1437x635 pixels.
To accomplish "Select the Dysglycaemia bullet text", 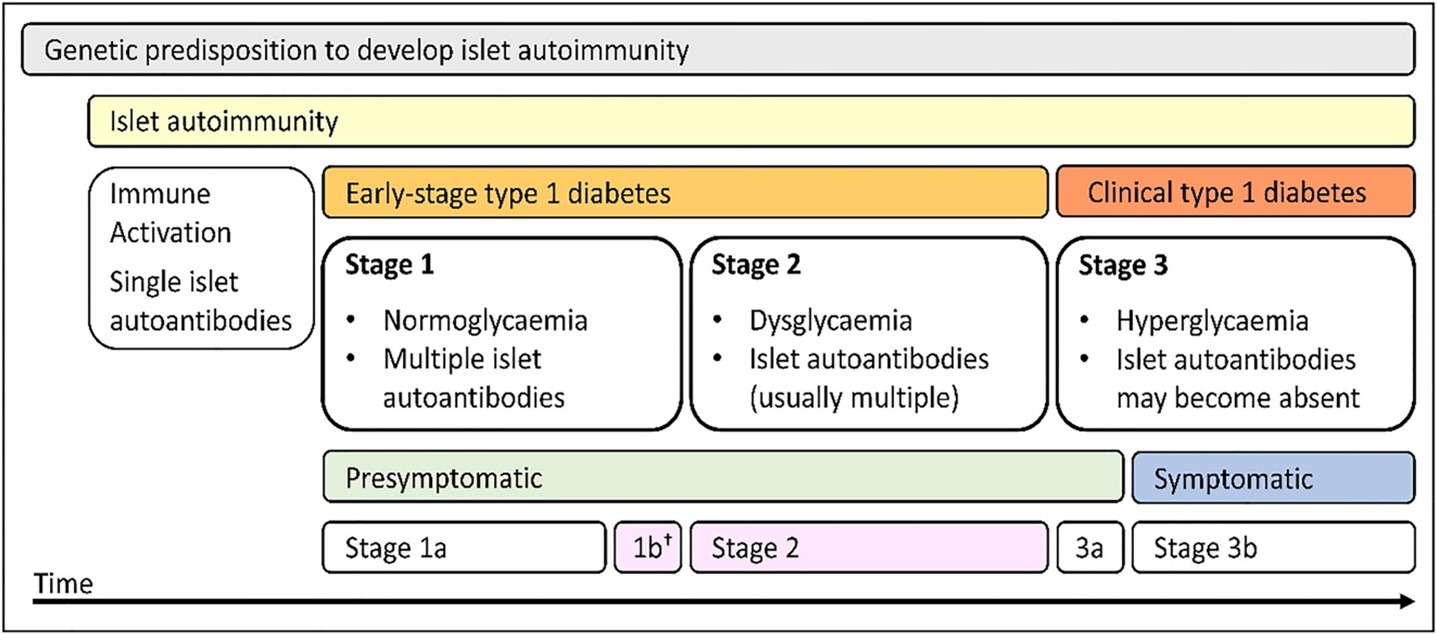I will tap(832, 322).
